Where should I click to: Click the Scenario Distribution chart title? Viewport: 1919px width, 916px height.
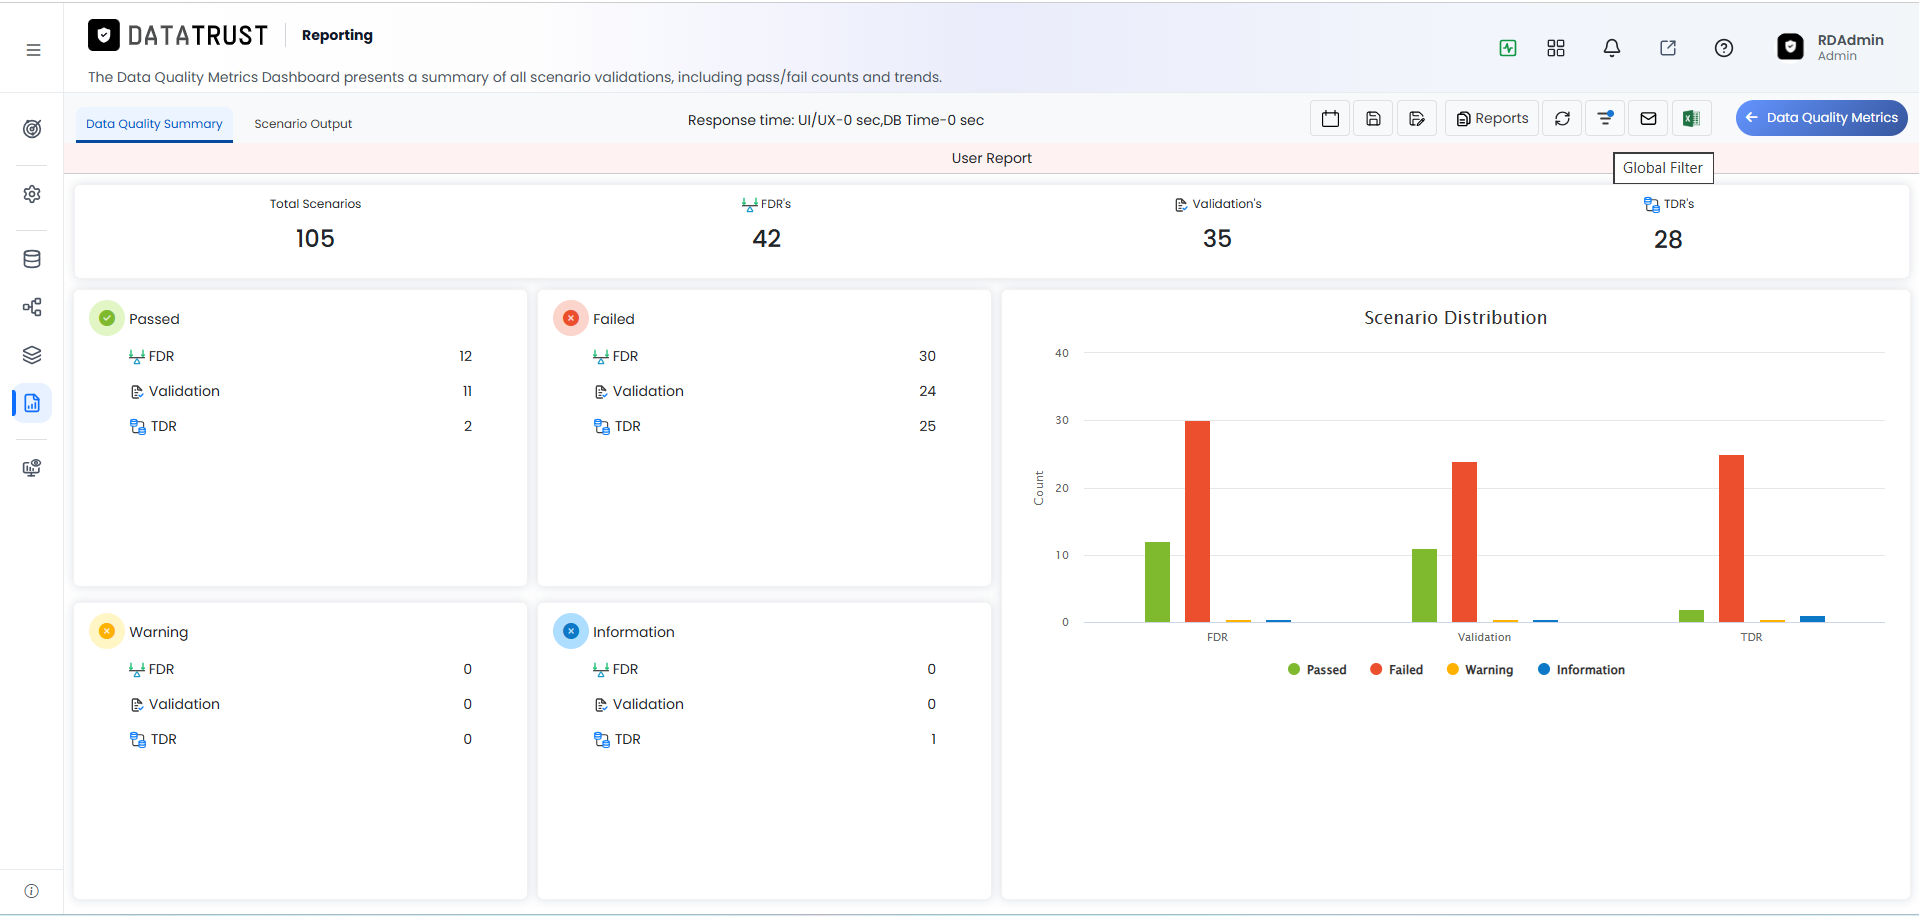tap(1455, 317)
